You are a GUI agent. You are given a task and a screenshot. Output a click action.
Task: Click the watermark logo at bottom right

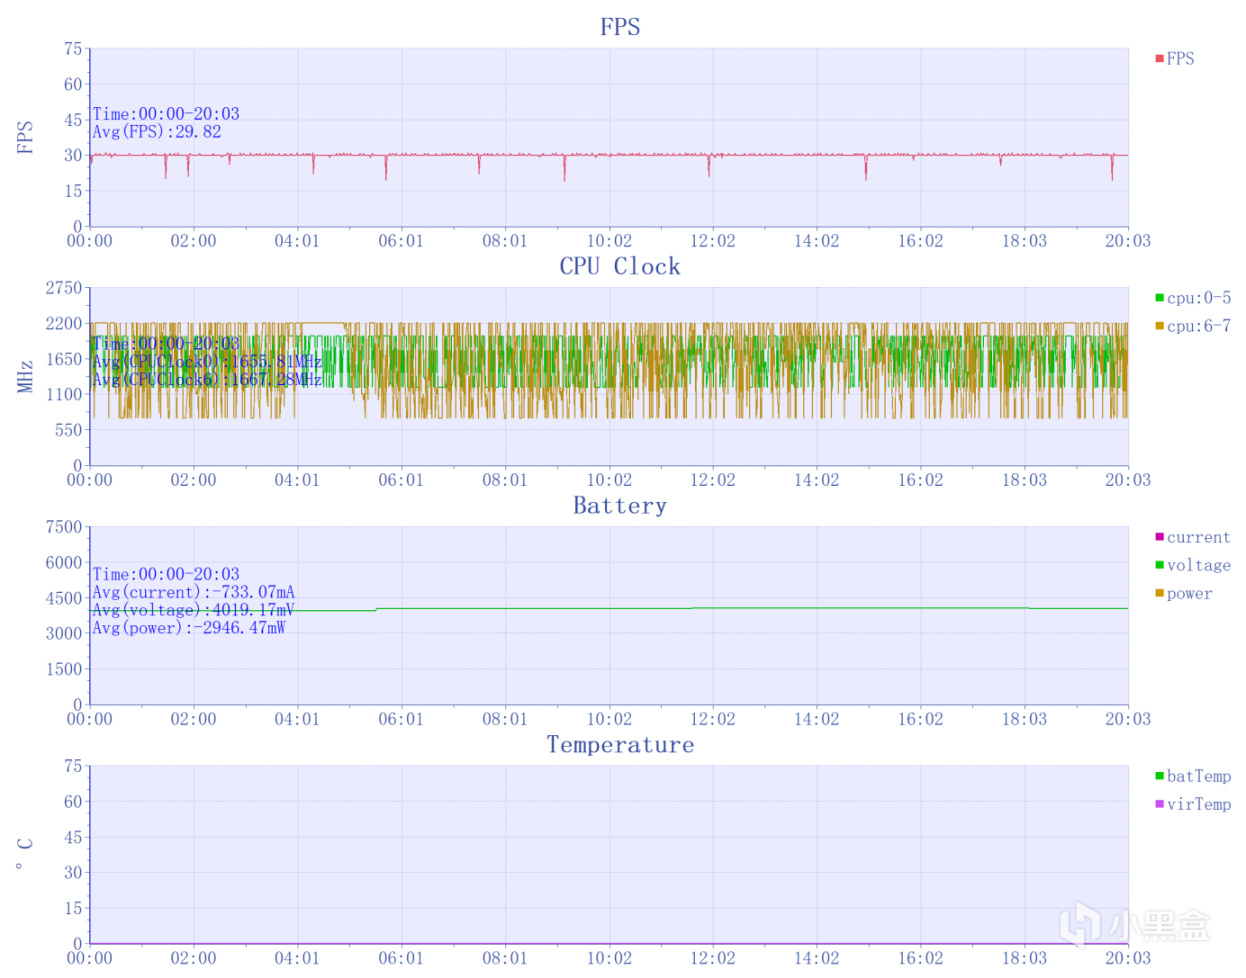tap(1134, 925)
